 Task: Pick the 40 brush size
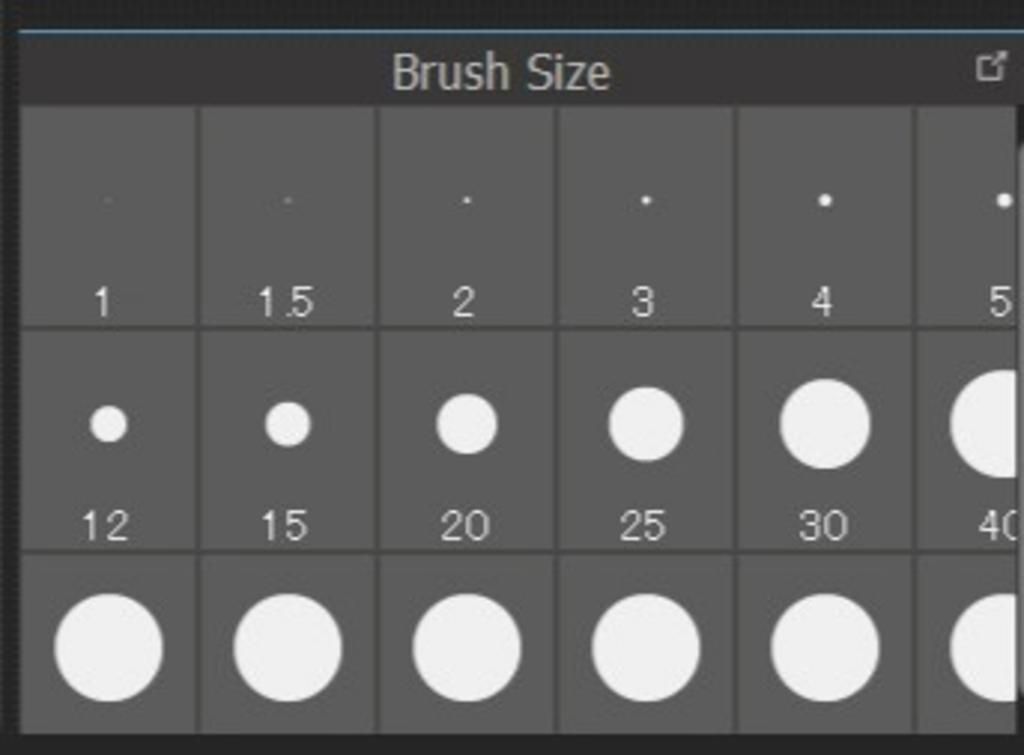click(x=967, y=440)
